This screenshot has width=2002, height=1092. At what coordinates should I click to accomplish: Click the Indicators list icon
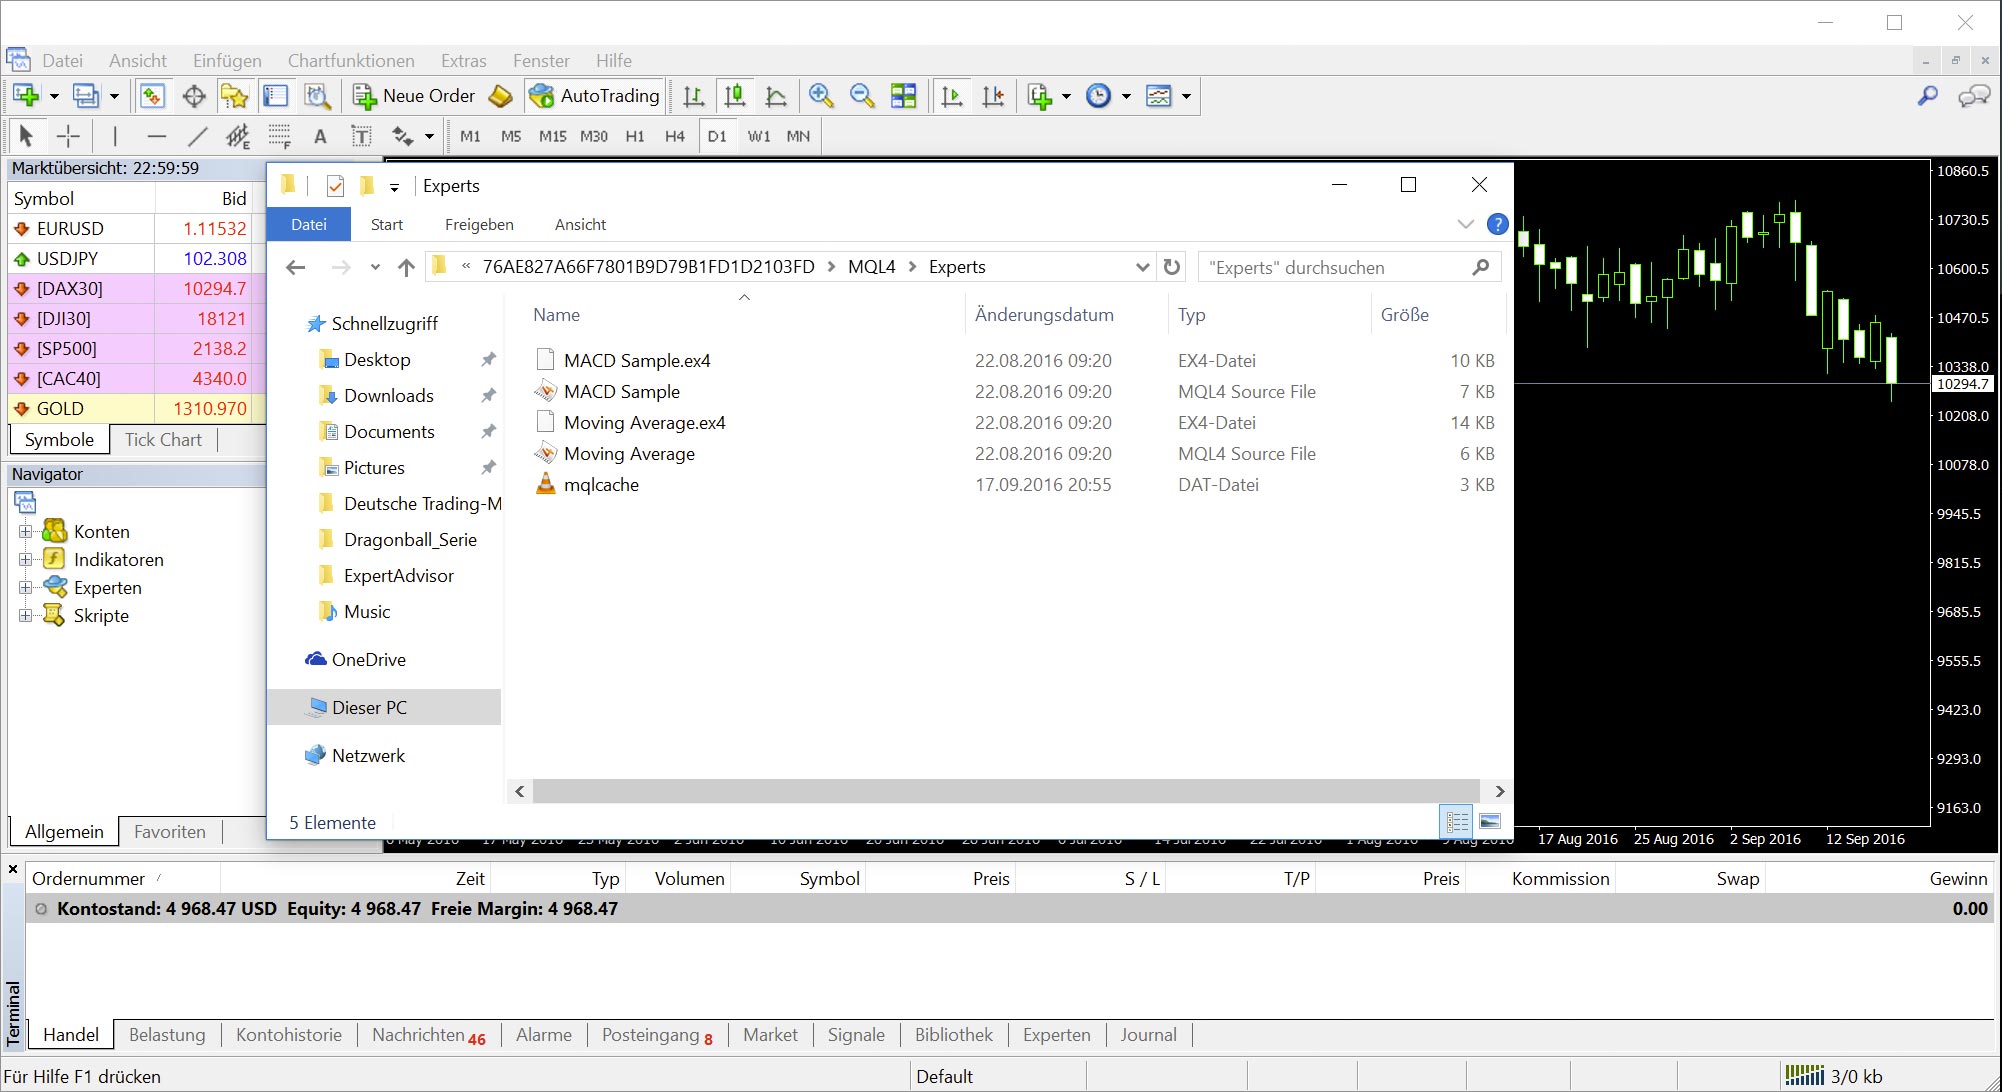coord(1040,96)
